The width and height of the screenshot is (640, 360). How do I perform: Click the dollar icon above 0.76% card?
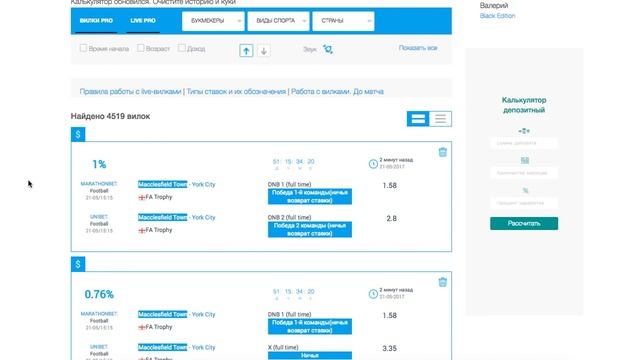click(x=78, y=264)
